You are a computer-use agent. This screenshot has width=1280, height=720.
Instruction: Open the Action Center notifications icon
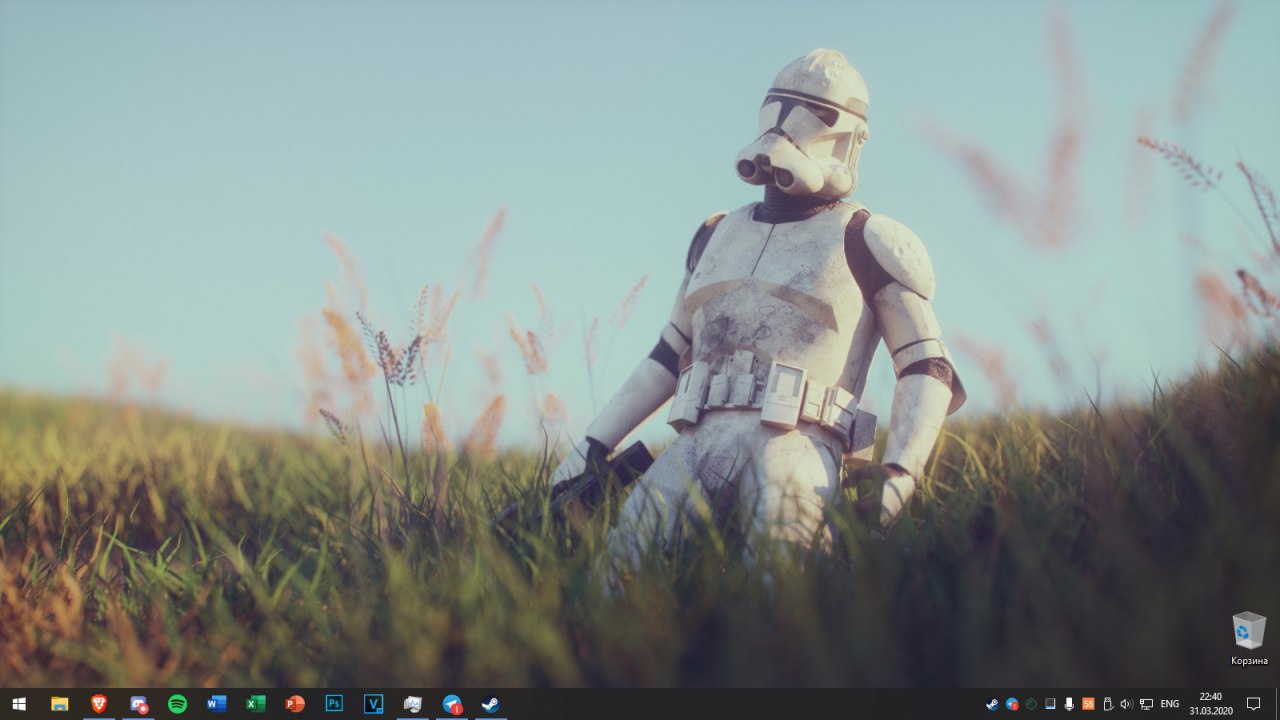tap(1253, 704)
